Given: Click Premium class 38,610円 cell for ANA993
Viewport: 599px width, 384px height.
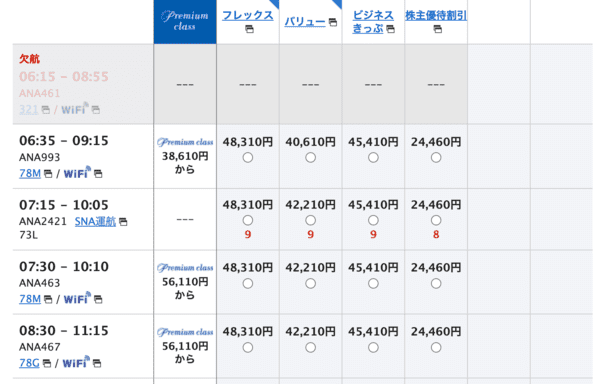Looking at the screenshot, I should coord(185,156).
